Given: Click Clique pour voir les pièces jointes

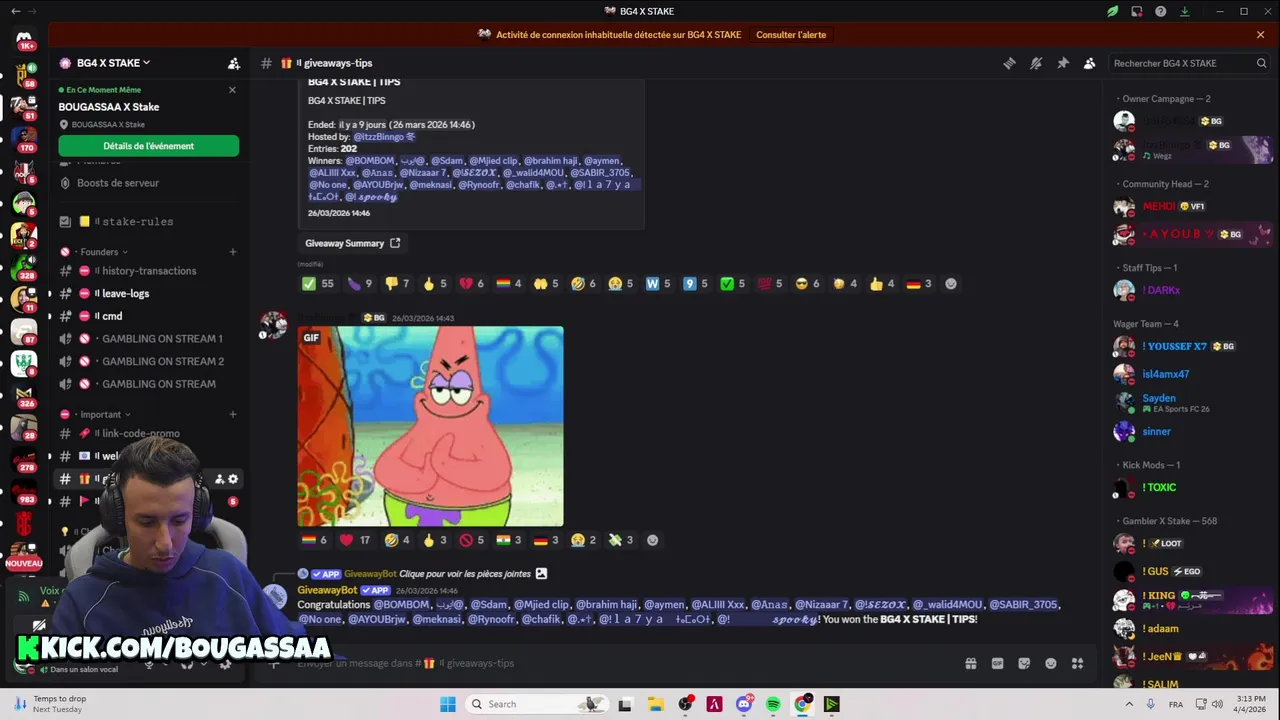Looking at the screenshot, I should 465,574.
